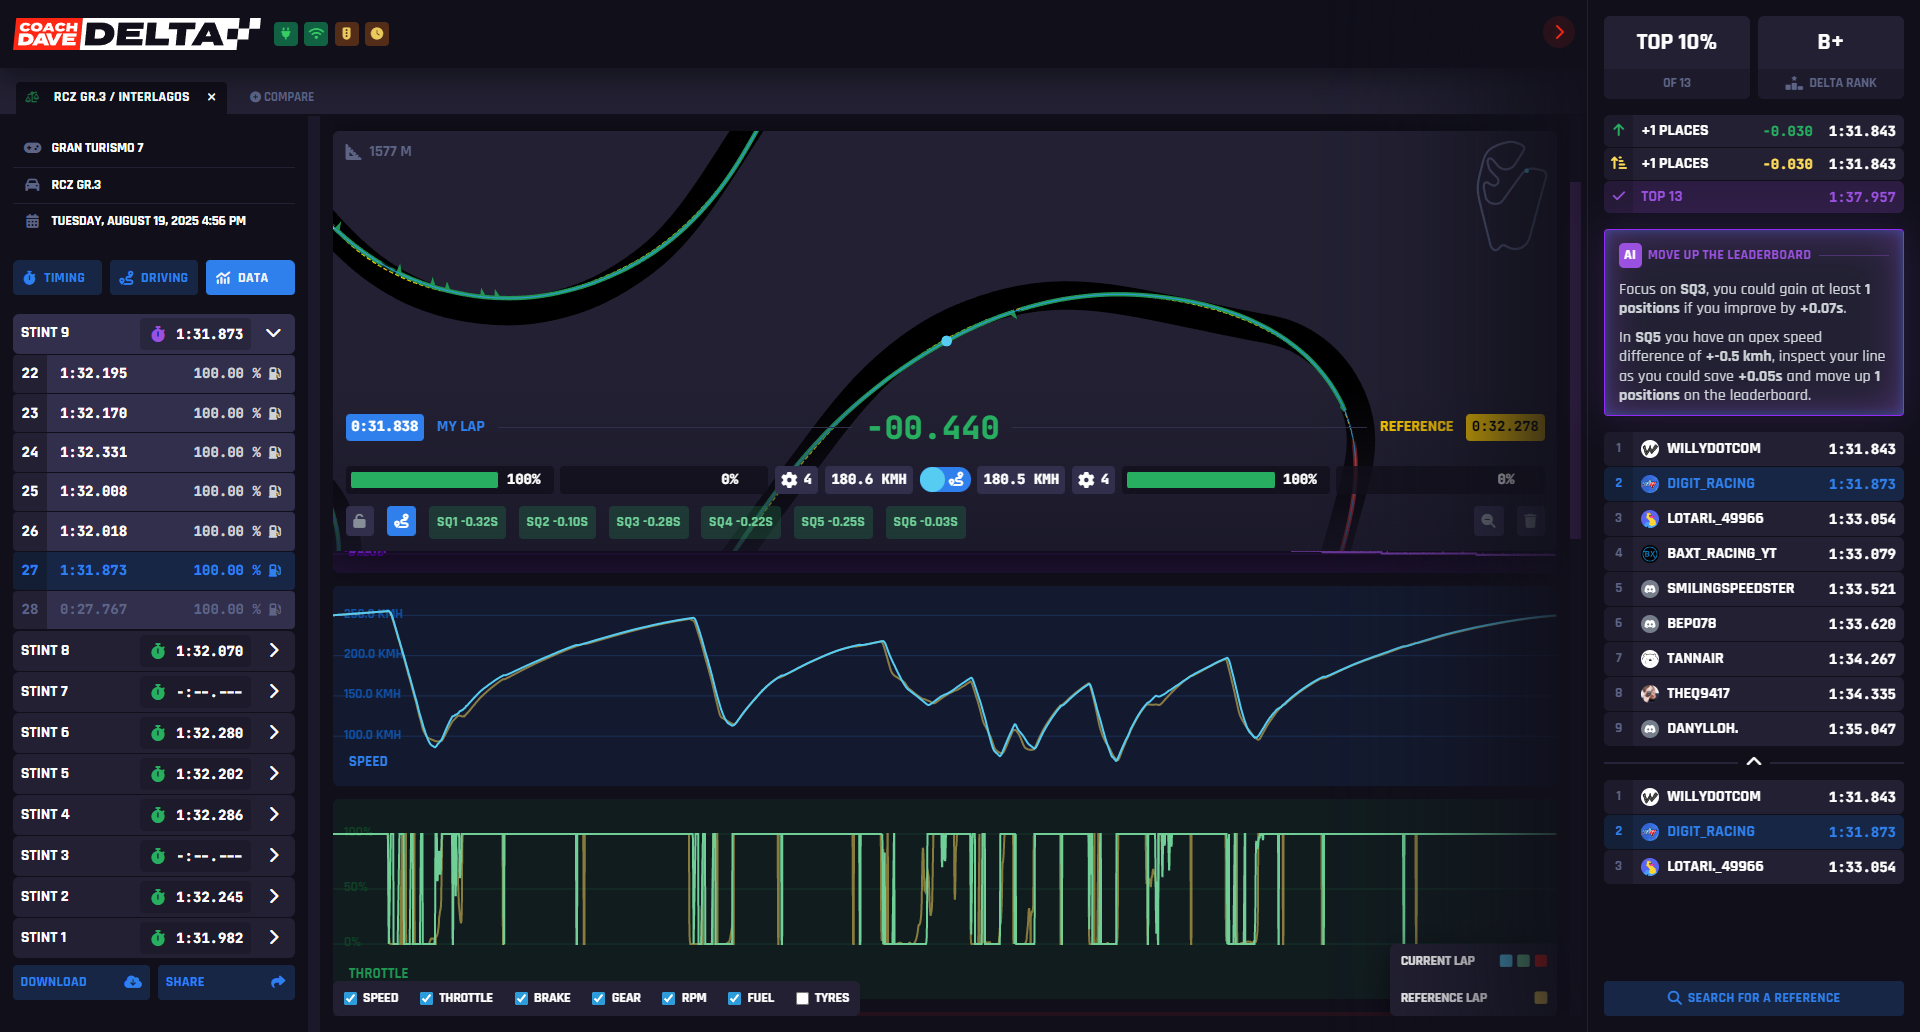Enable the TYRES checkbox

pyautogui.click(x=802, y=998)
